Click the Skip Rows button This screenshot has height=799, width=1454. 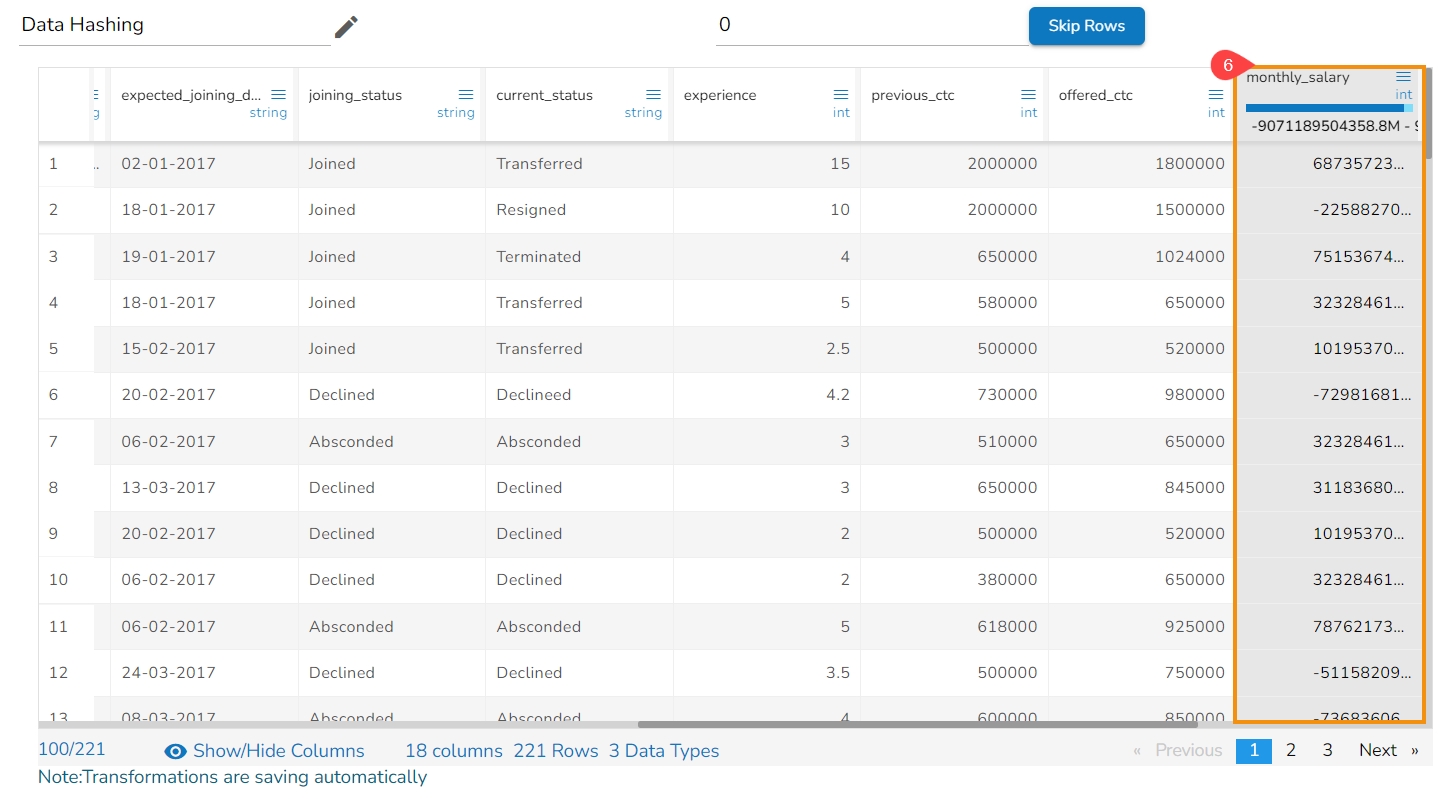point(1086,26)
